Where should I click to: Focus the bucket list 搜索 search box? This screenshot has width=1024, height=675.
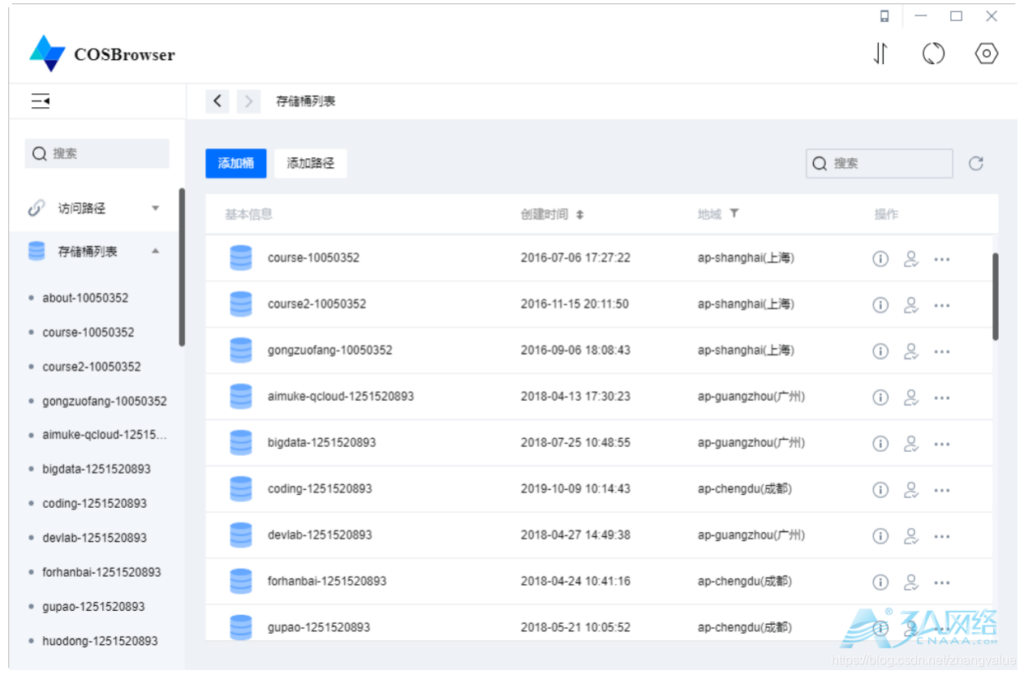[x=879, y=163]
